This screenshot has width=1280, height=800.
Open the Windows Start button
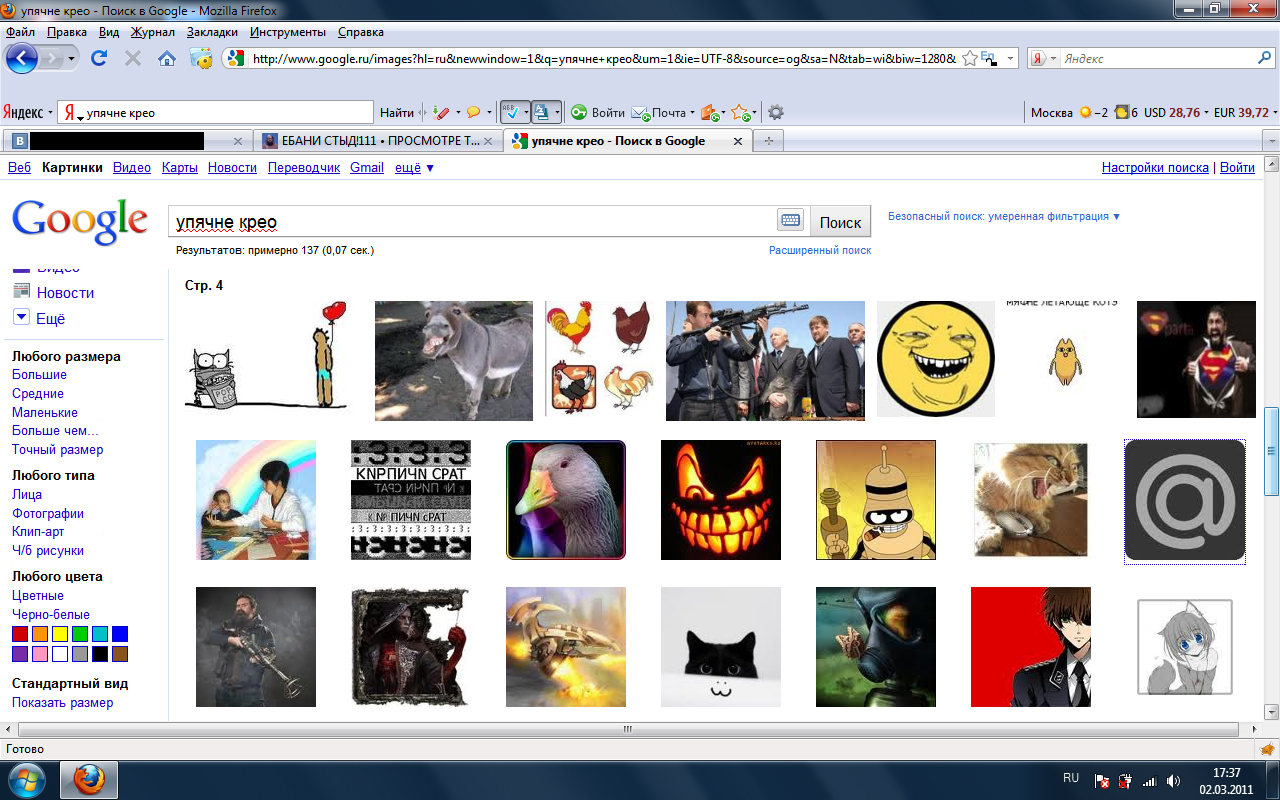pyautogui.click(x=26, y=779)
